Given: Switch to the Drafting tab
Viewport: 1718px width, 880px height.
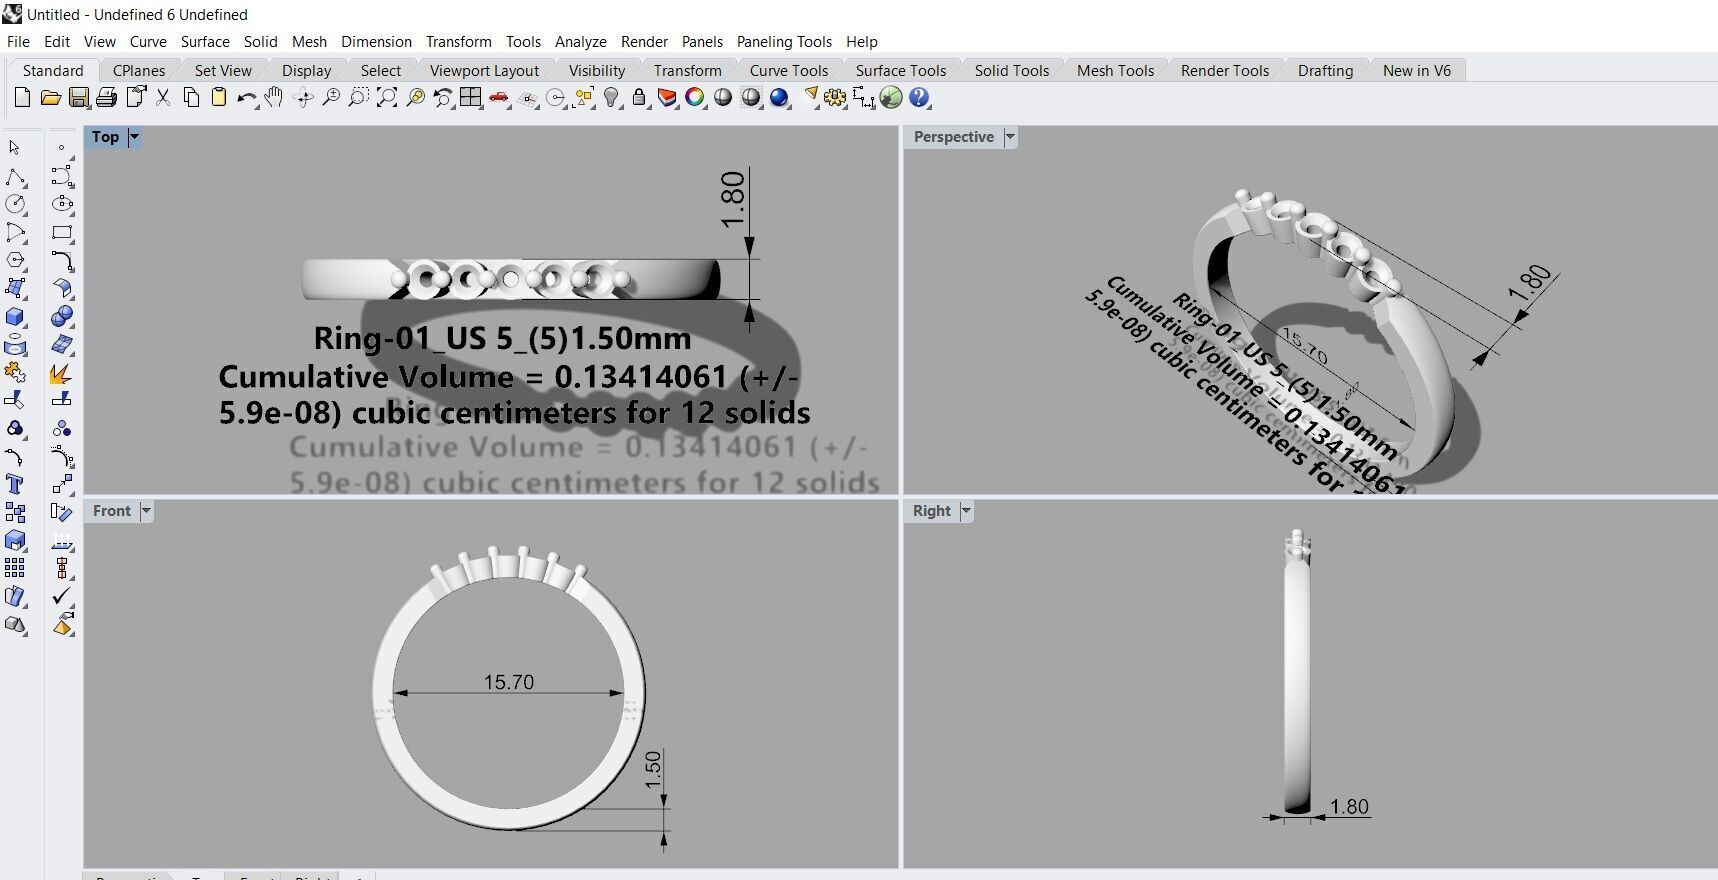Looking at the screenshot, I should 1325,70.
